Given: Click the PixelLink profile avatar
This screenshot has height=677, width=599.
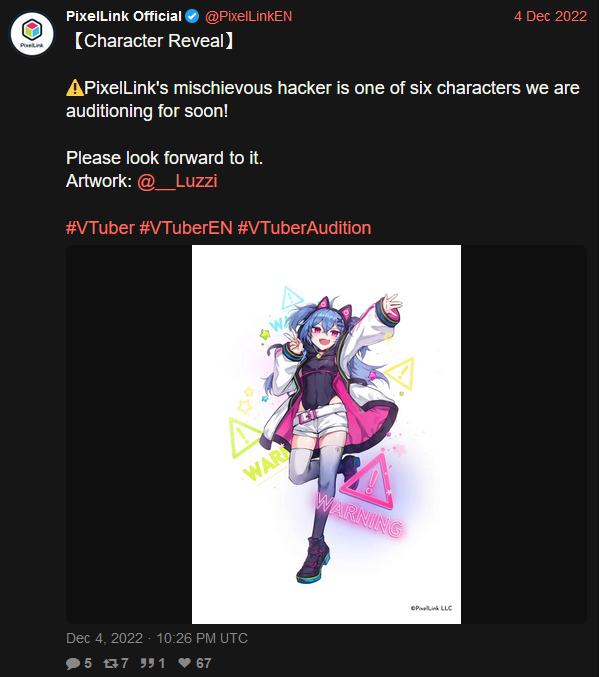Looking at the screenshot, I should pyautogui.click(x=32, y=34).
